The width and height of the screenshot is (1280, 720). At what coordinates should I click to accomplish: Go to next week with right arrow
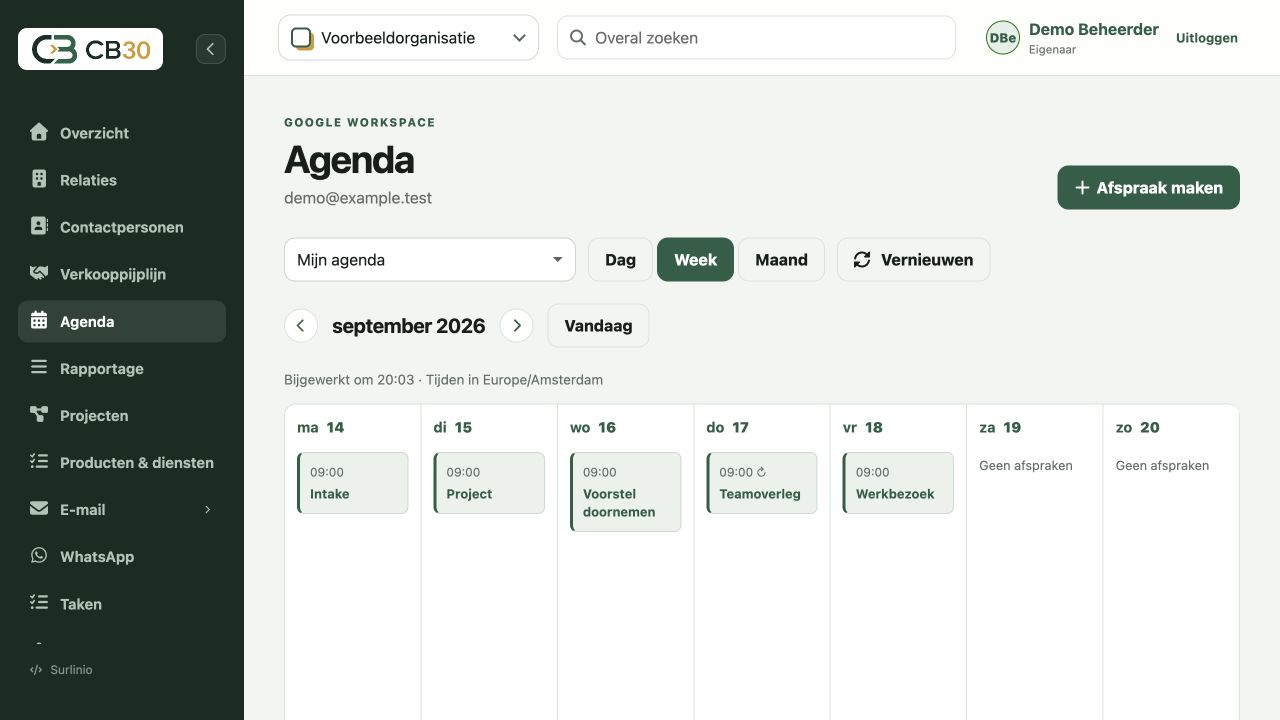click(516, 325)
